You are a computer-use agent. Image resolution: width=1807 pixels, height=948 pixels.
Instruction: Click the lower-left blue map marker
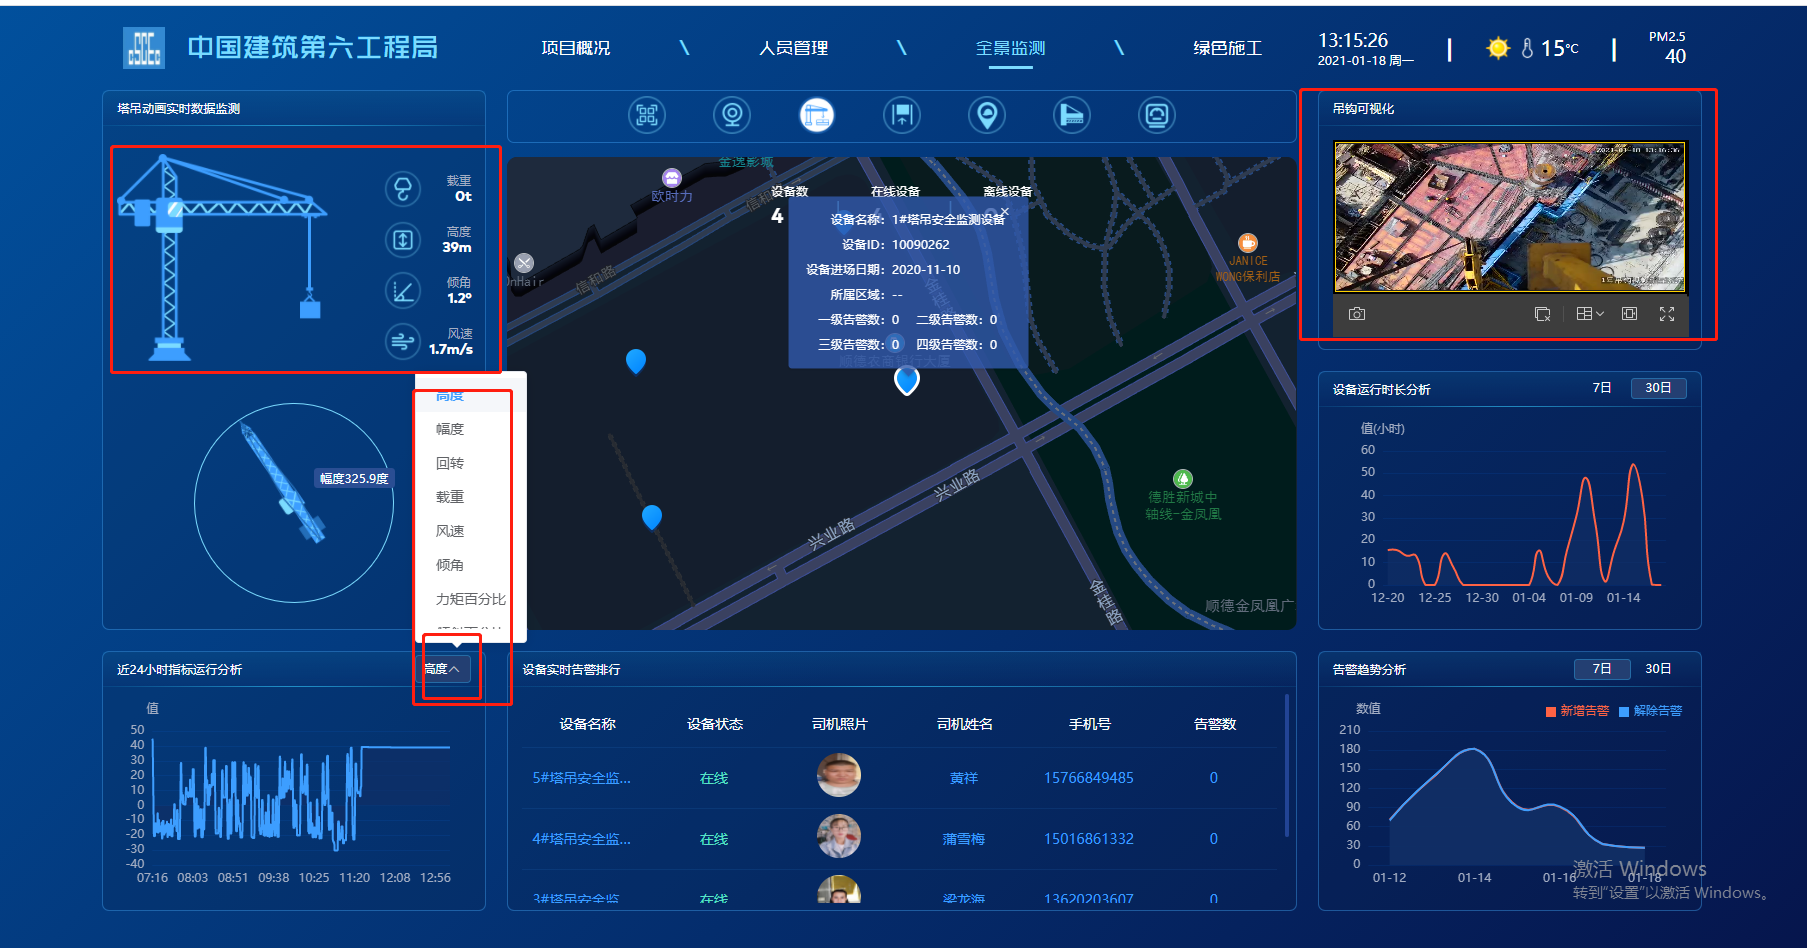point(652,517)
